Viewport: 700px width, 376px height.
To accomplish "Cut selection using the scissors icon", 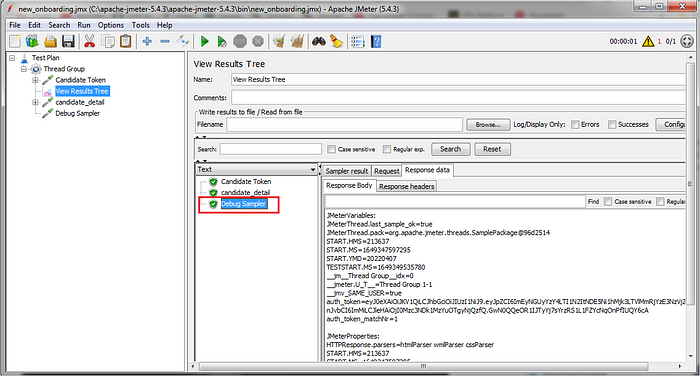I will 90,42.
